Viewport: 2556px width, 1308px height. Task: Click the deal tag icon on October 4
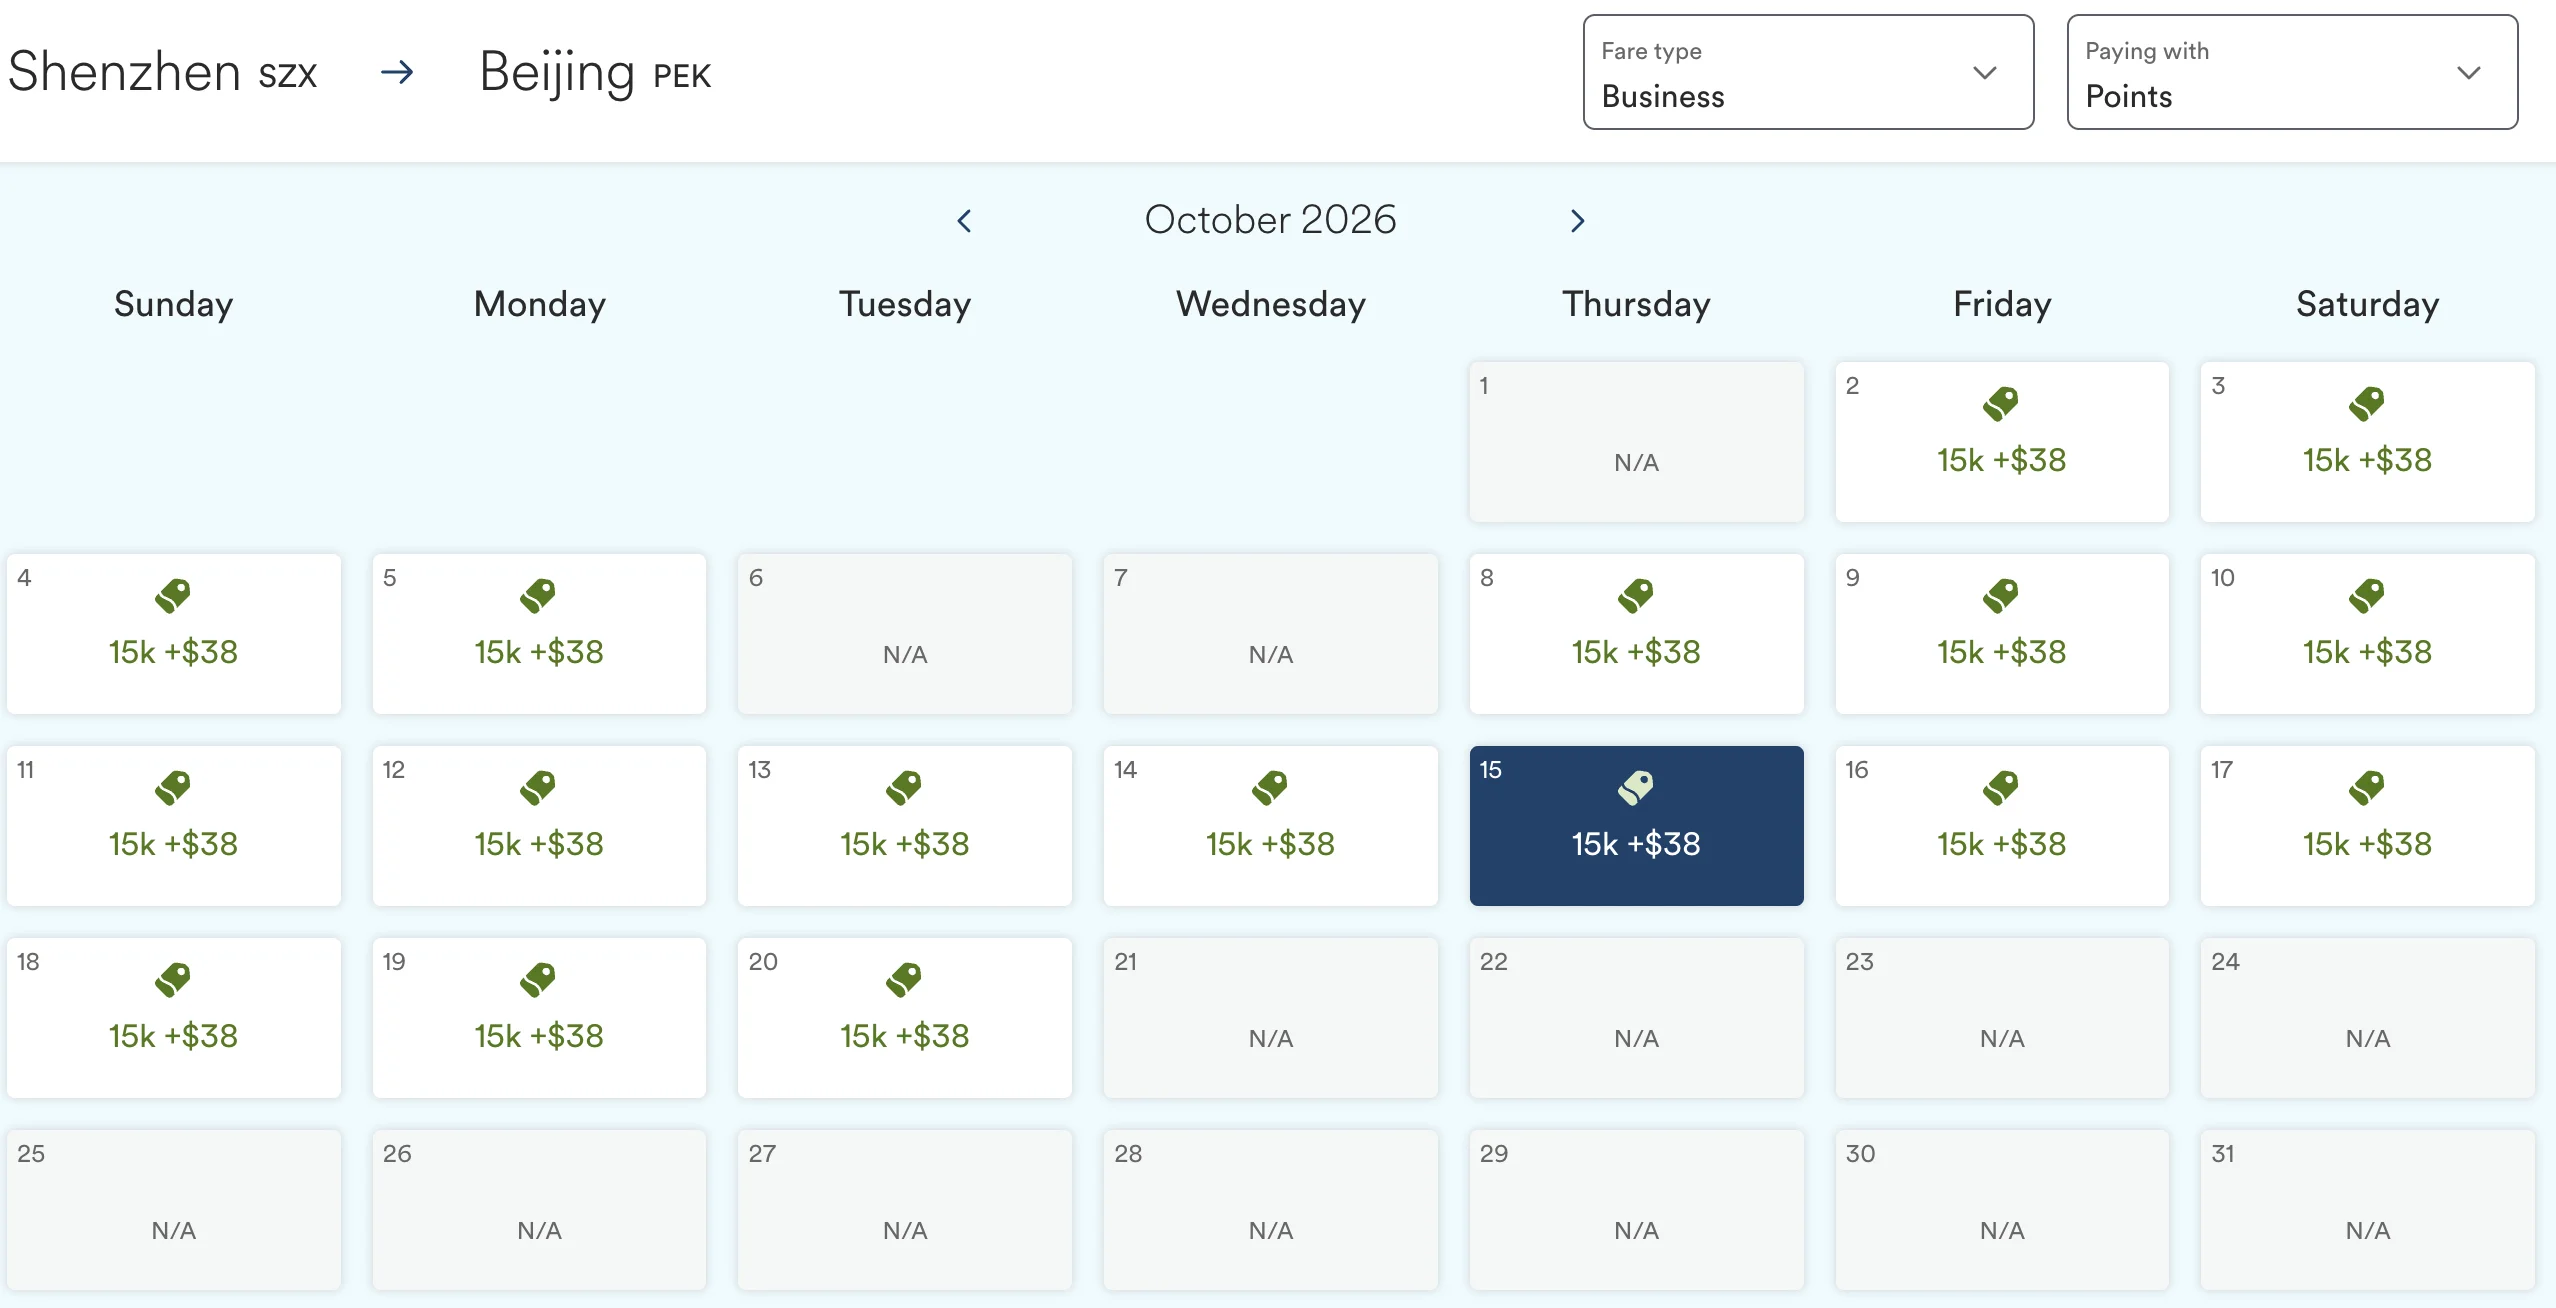[x=173, y=596]
